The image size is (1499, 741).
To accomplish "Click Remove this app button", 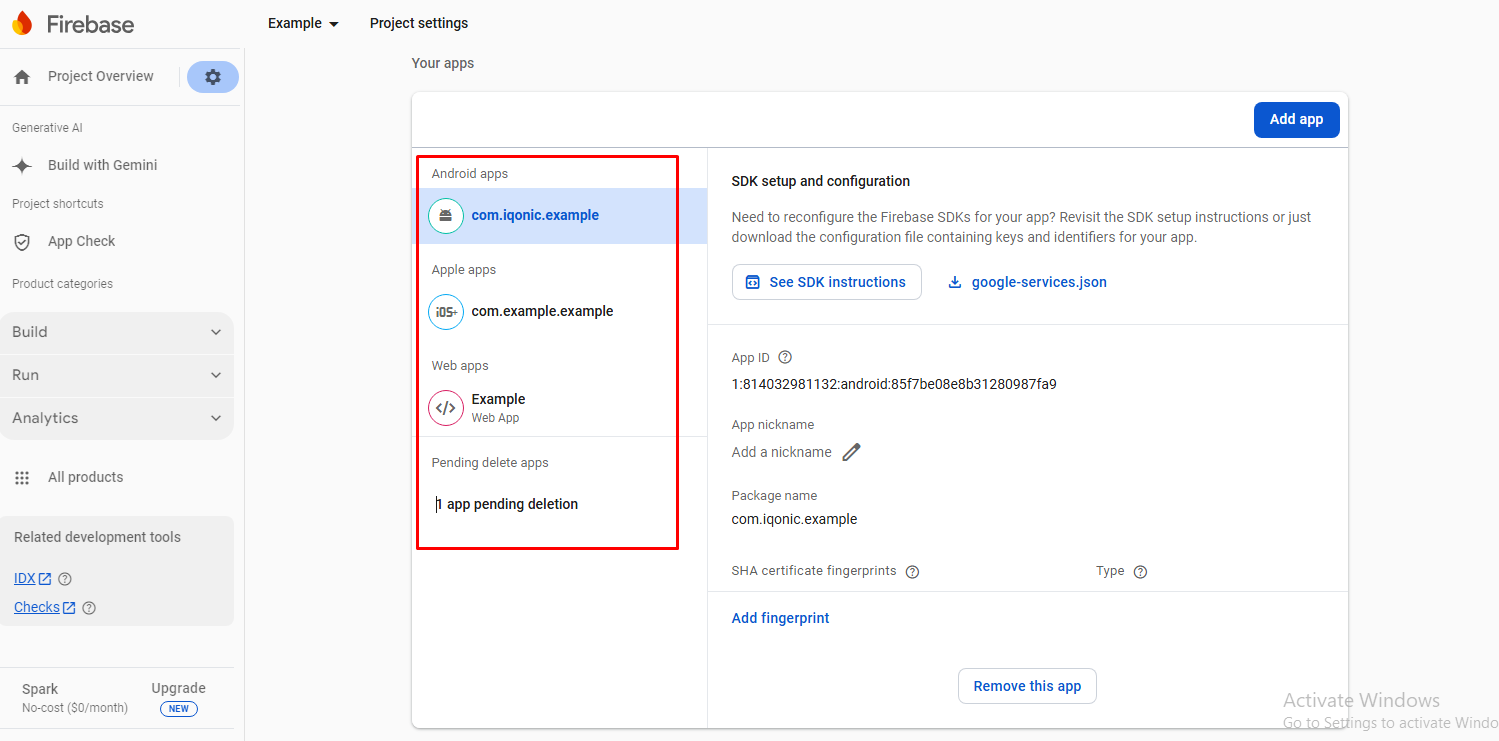I will [1027, 686].
